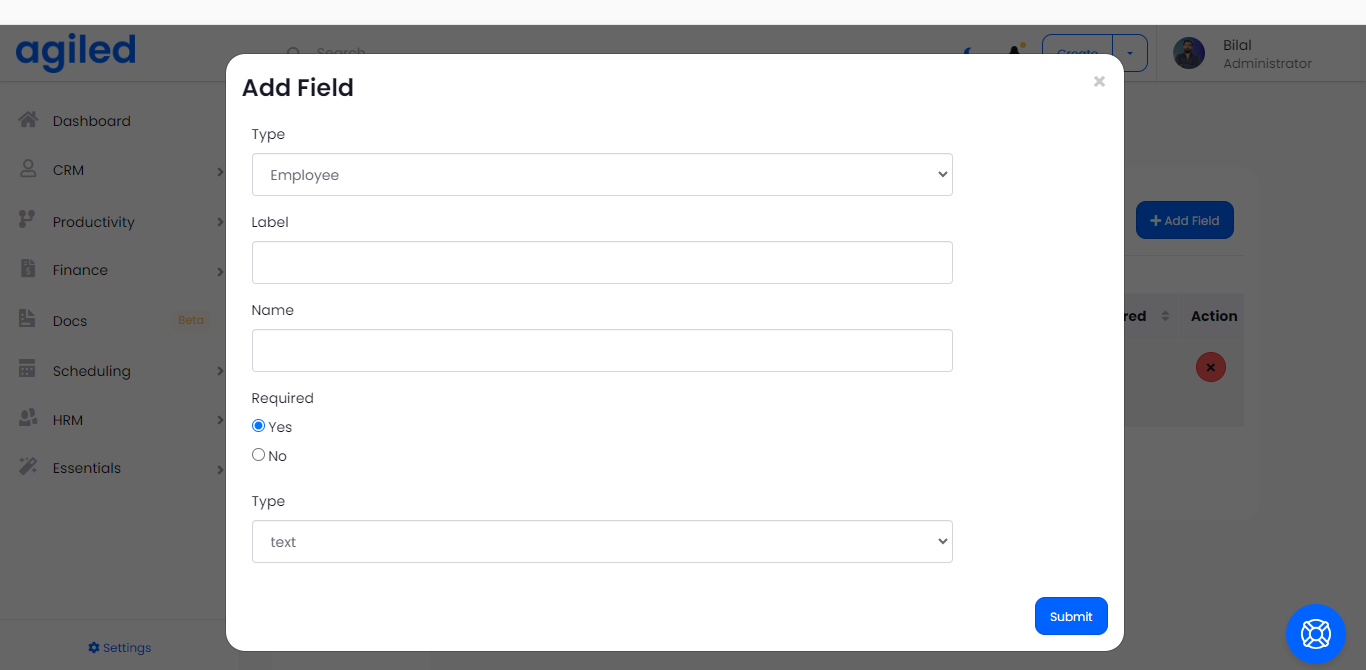Click the CRM person icon

click(28, 169)
